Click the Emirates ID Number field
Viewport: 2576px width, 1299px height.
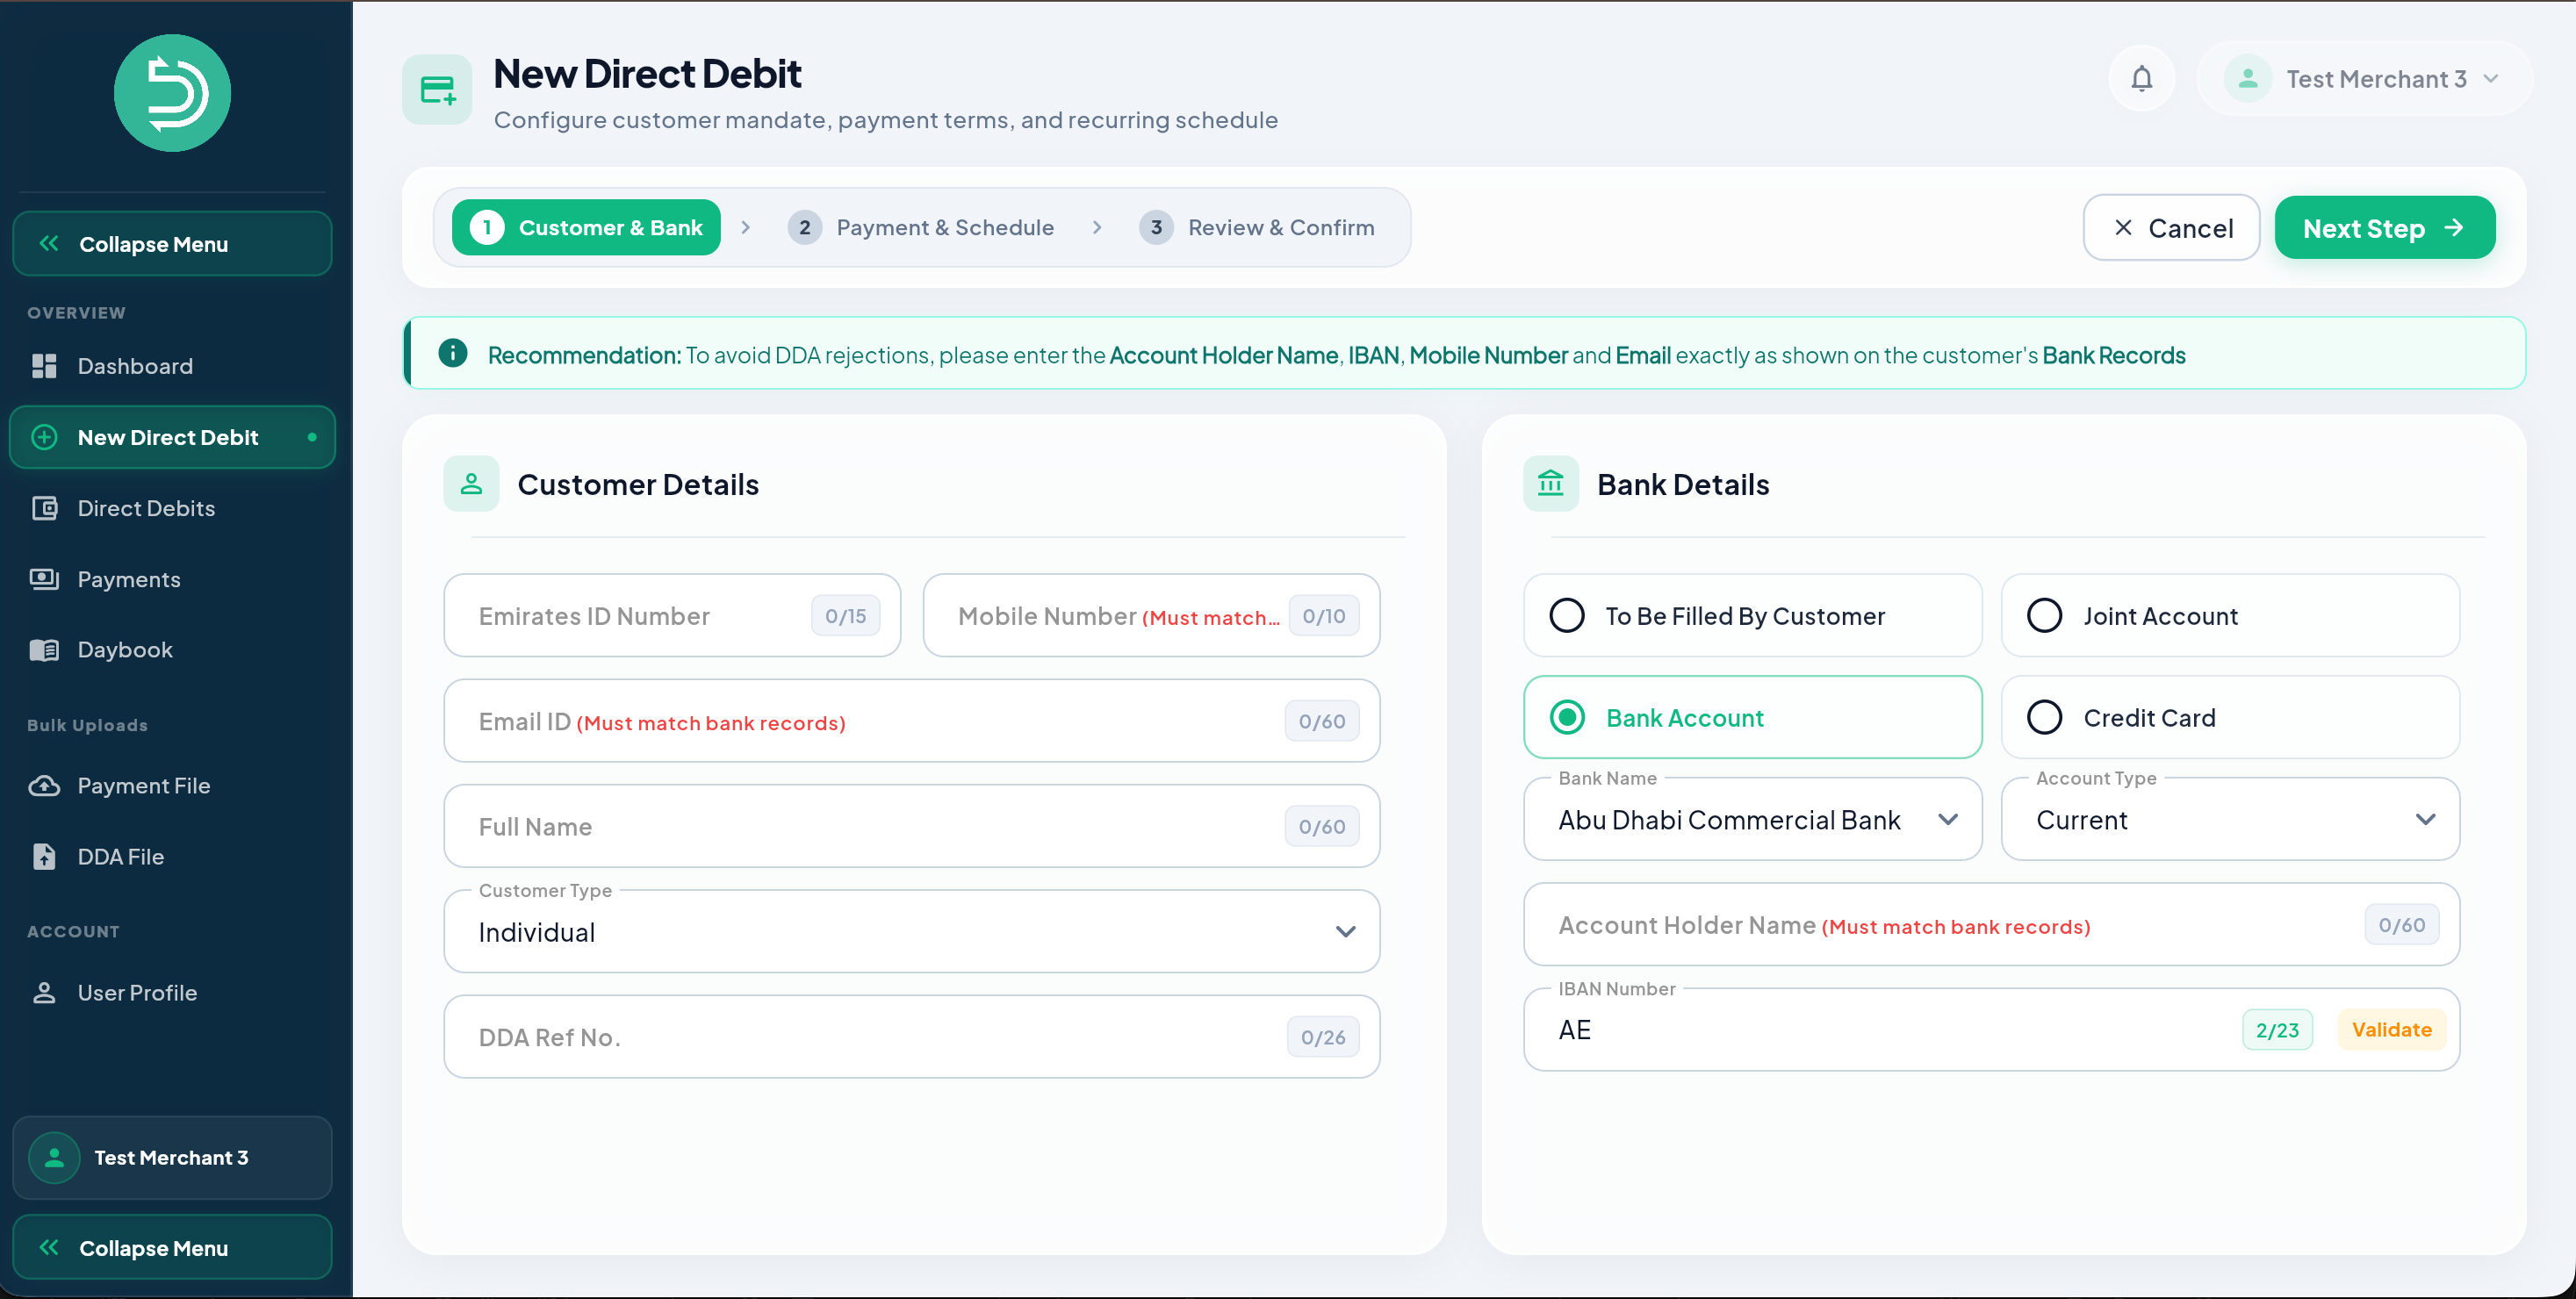[x=672, y=616]
